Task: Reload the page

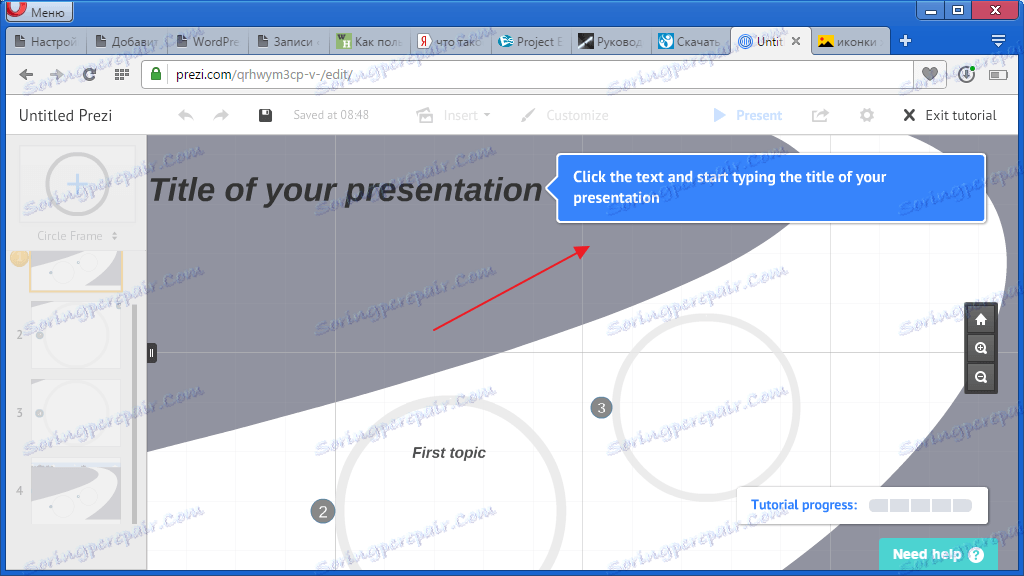Action: coord(89,74)
